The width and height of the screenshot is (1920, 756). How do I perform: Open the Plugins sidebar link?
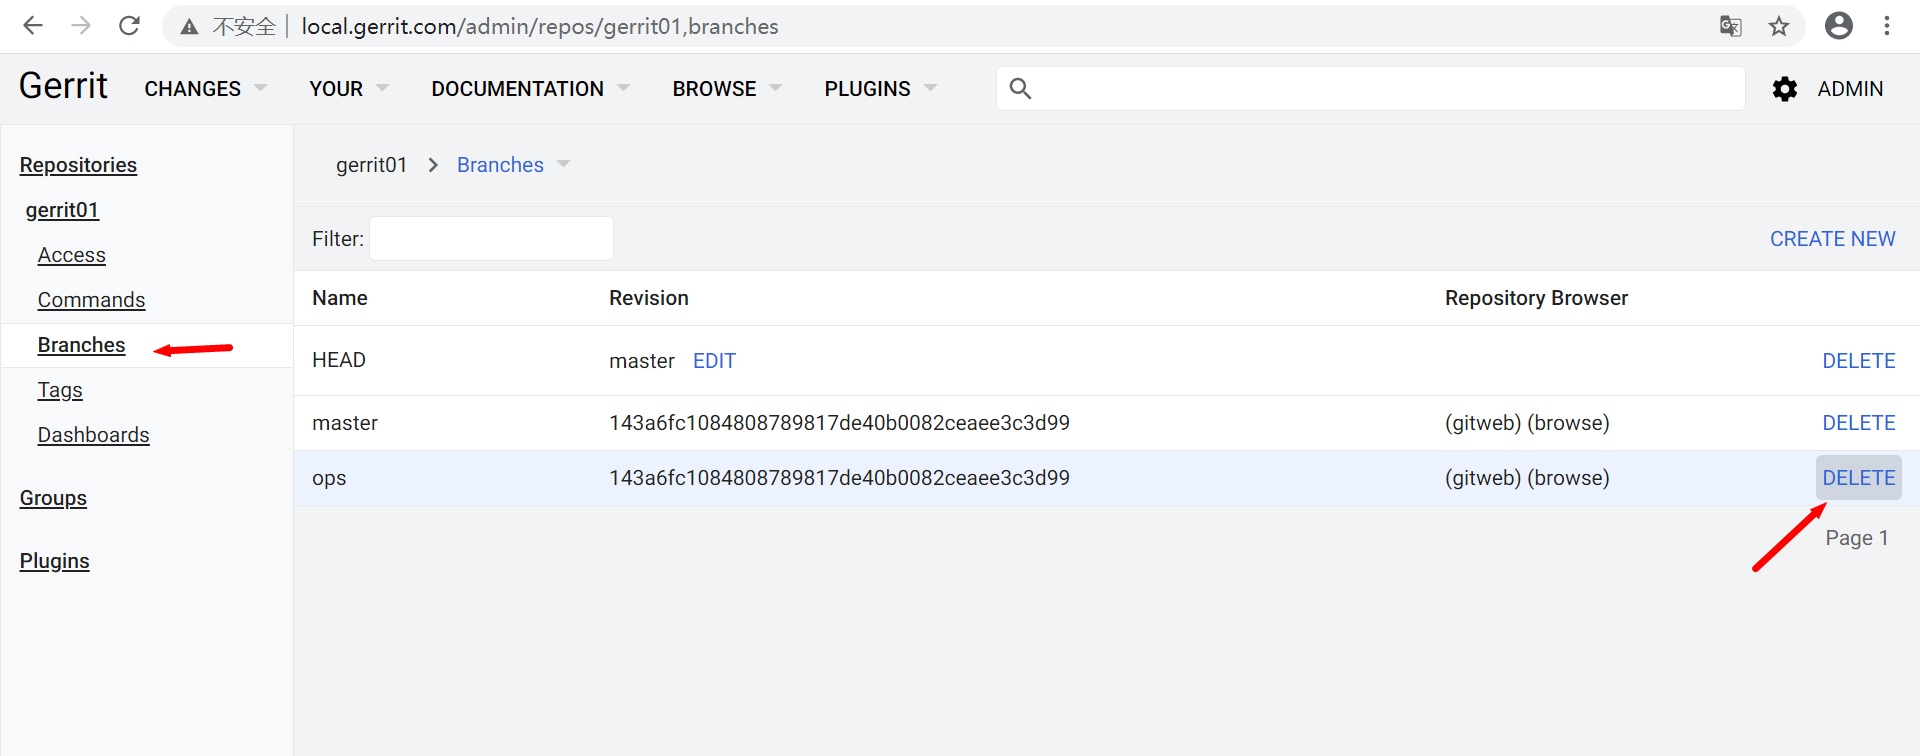[54, 561]
